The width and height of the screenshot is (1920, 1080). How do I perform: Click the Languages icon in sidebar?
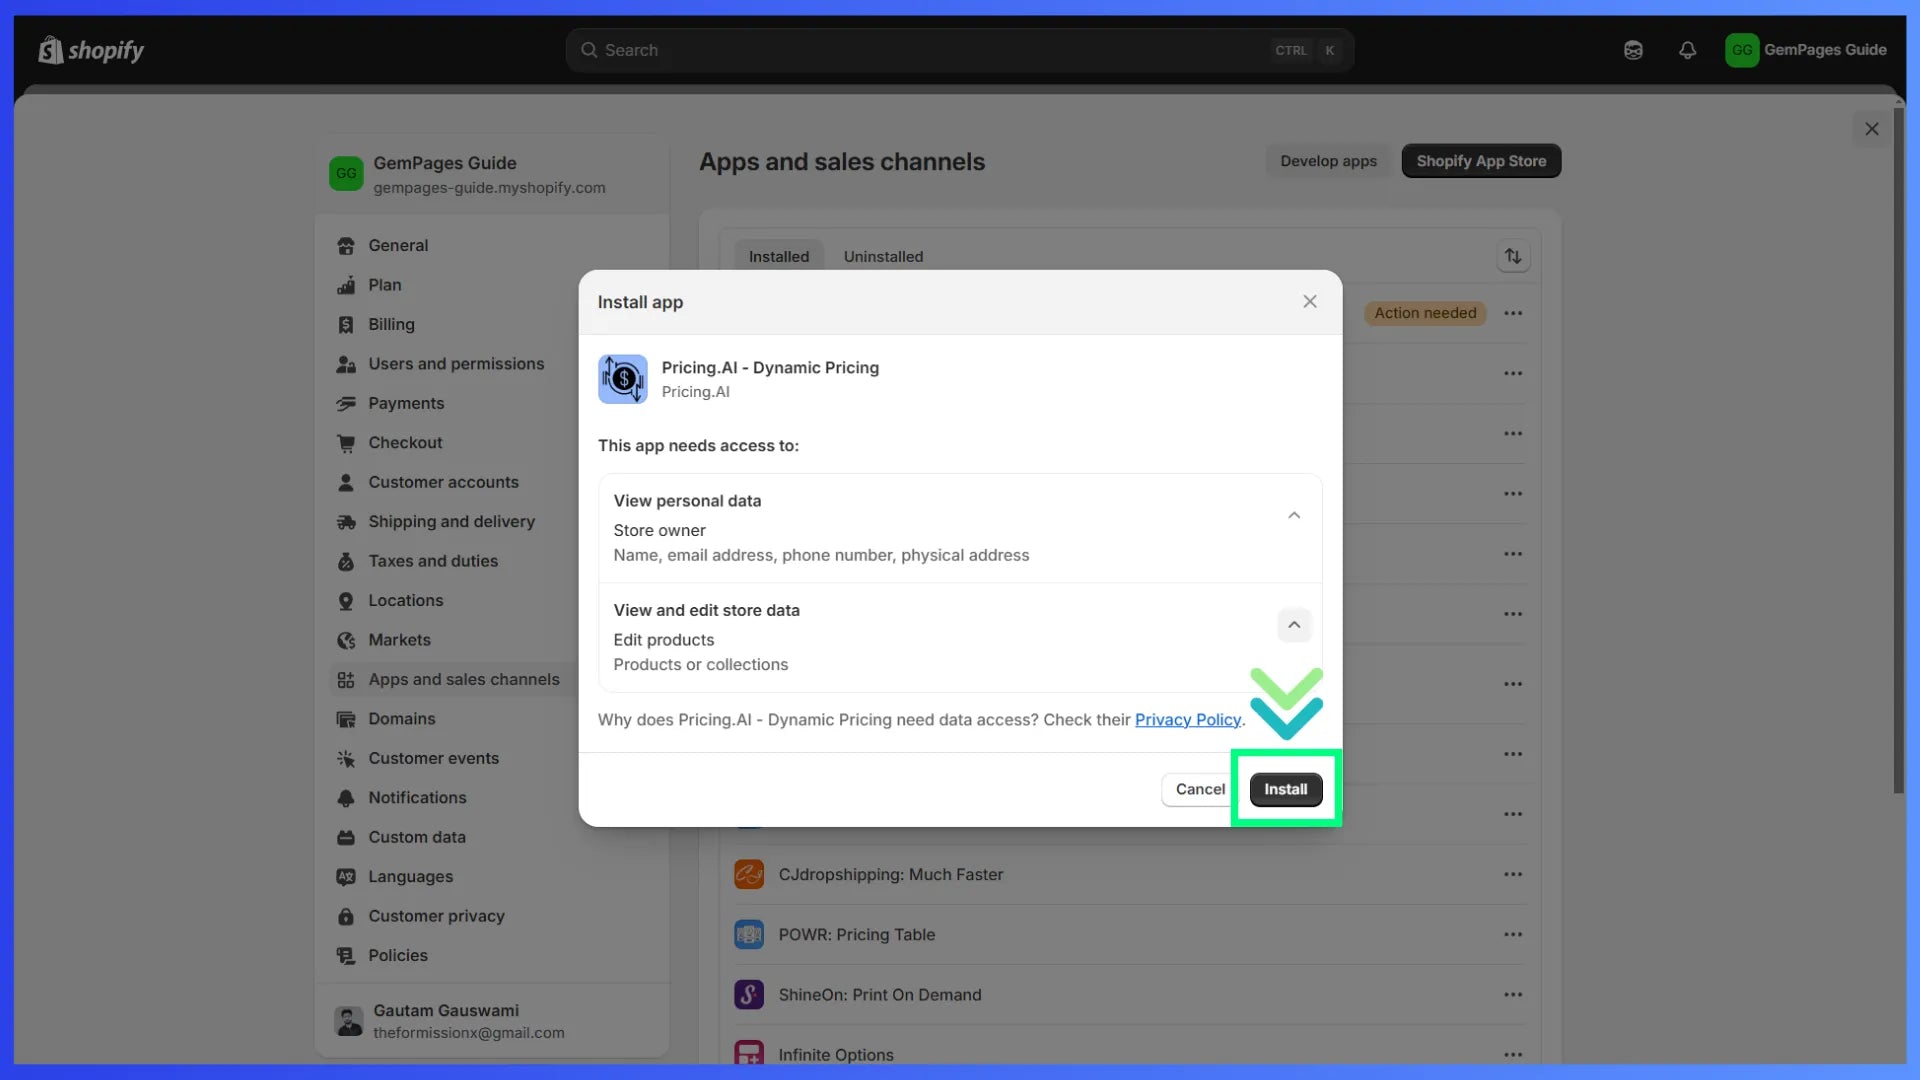click(346, 877)
